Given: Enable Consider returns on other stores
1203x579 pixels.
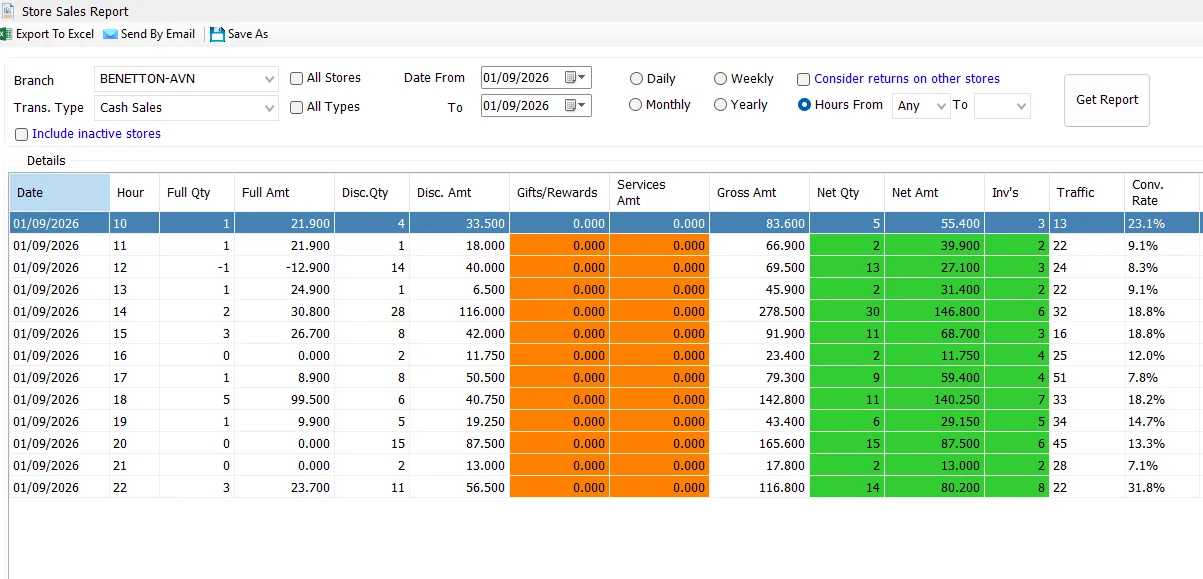Looking at the screenshot, I should (803, 79).
